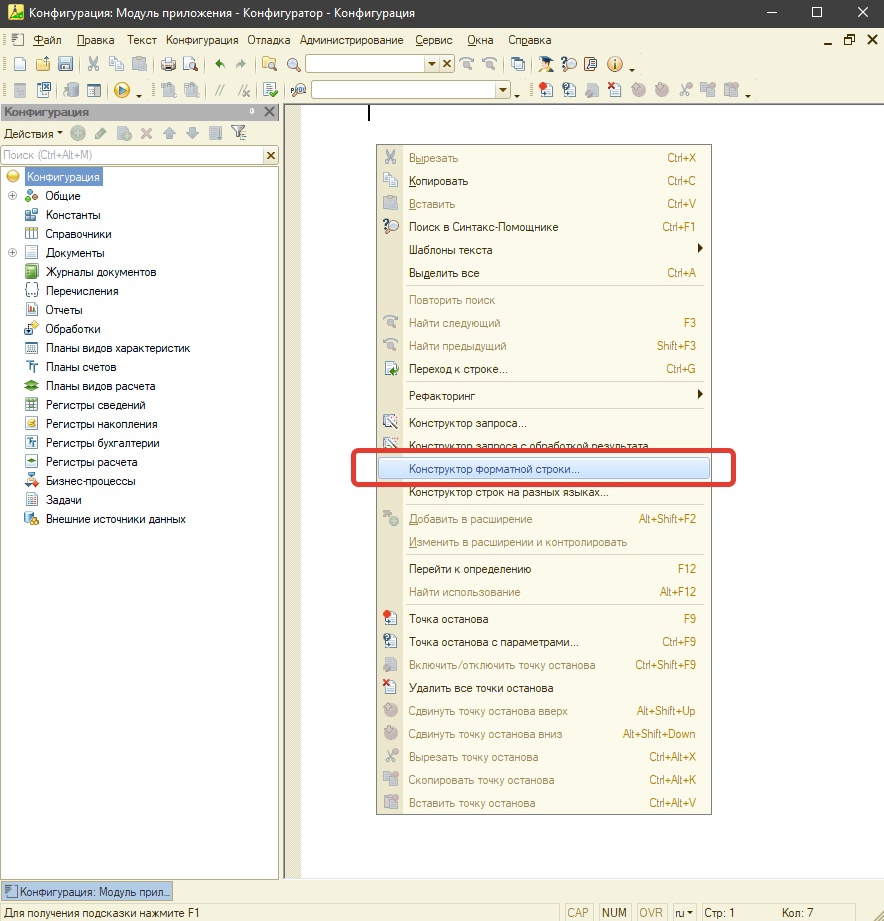884x921 pixels.
Task: Select the Конфигурация root tree node
Action: click(63, 177)
